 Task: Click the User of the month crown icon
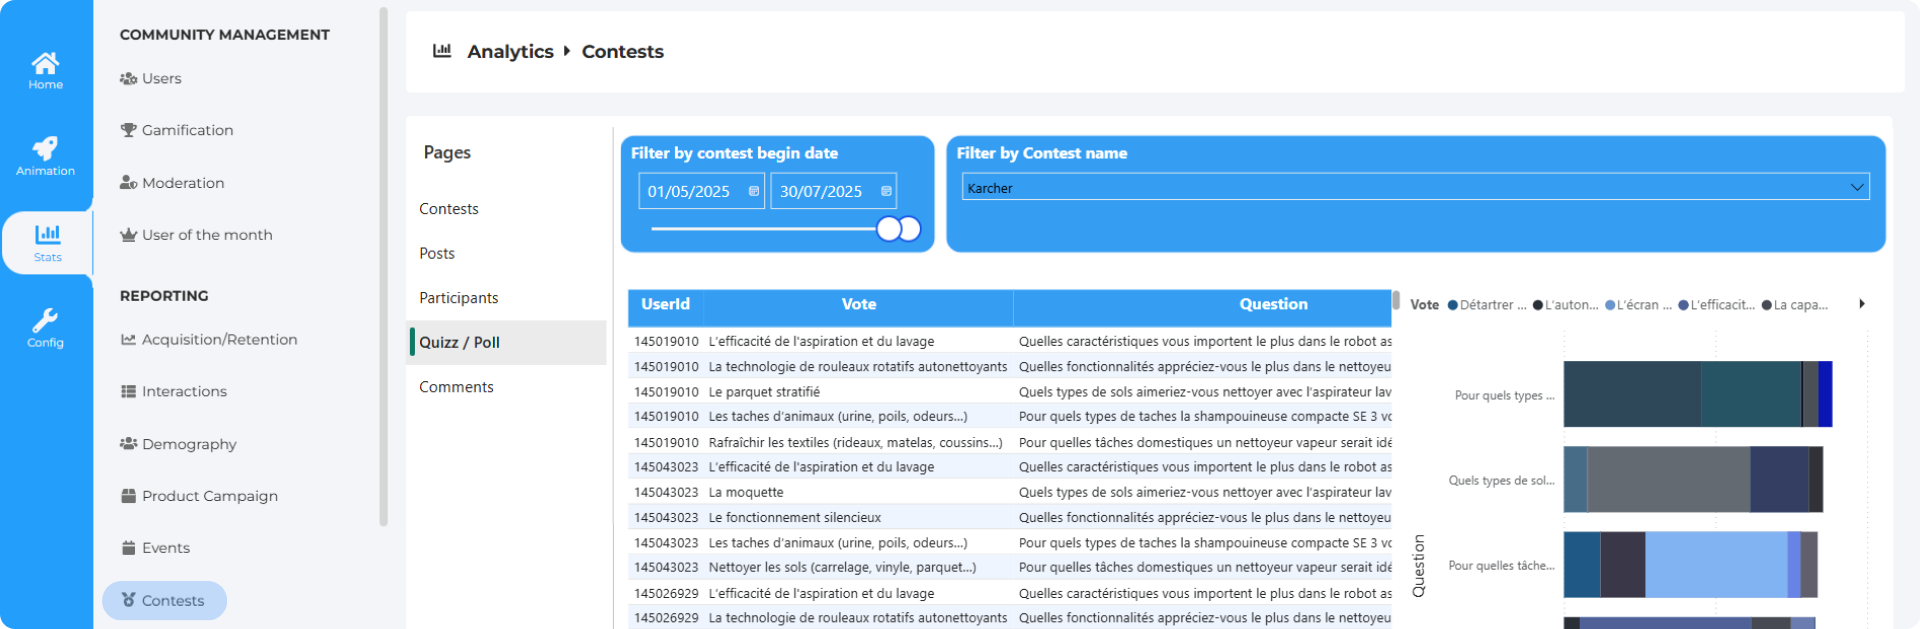point(128,235)
